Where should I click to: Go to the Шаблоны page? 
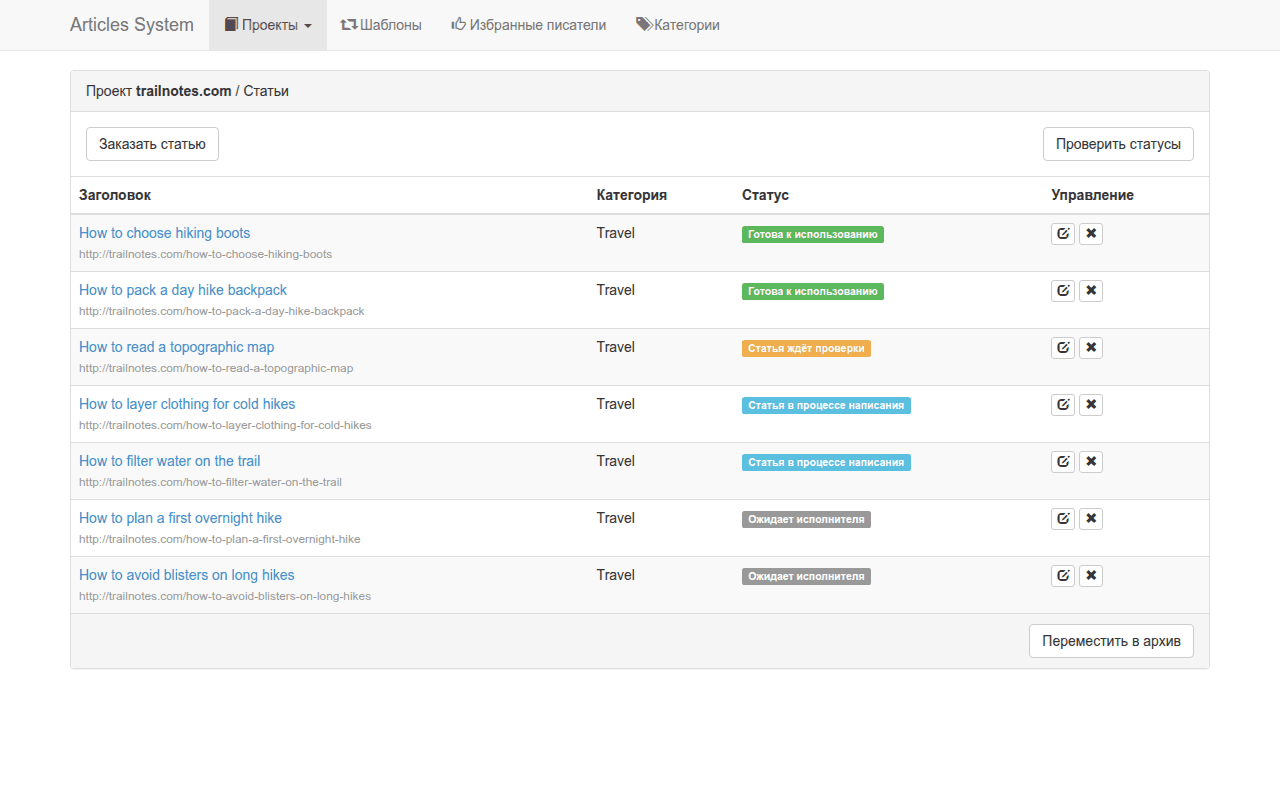point(381,25)
